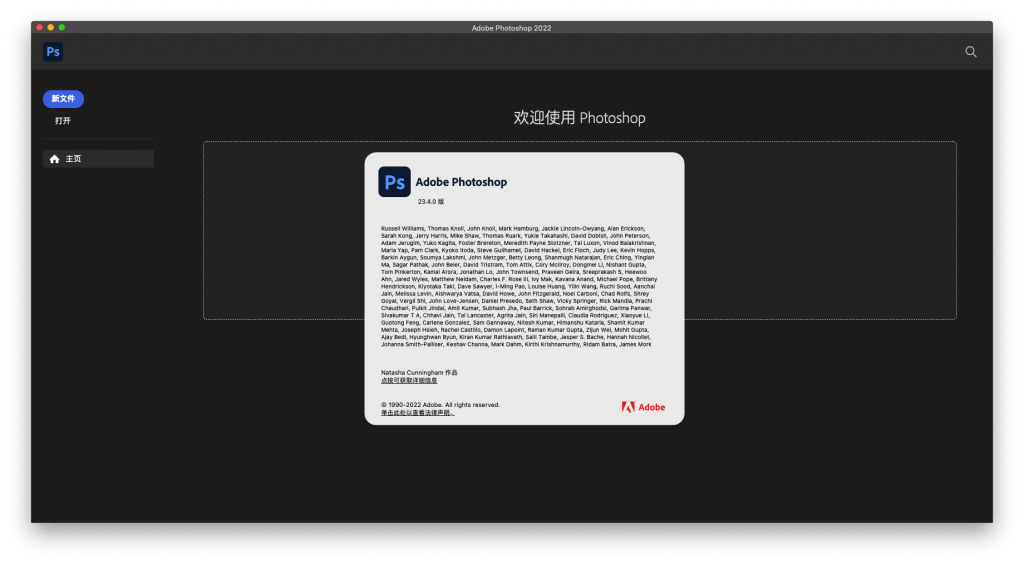This screenshot has height=564, width=1024.
Task: Close the window with the red button
Action: [x=40, y=27]
